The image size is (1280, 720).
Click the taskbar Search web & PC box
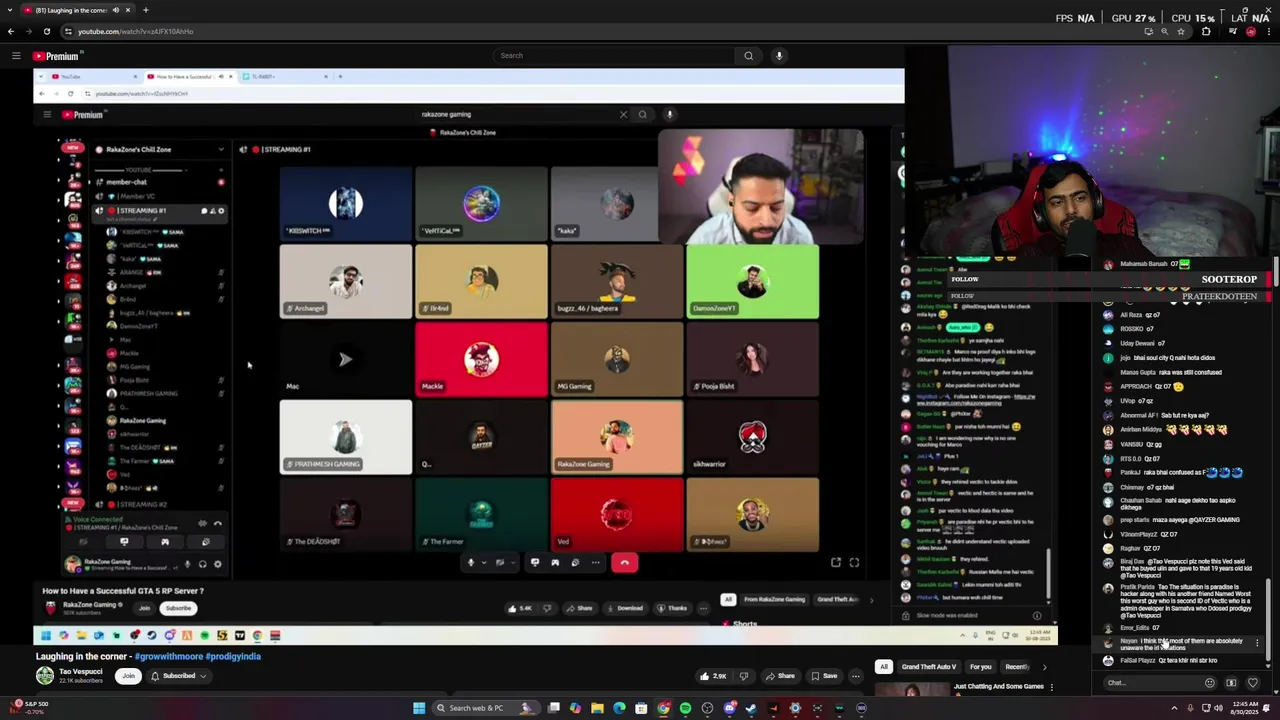[485, 708]
